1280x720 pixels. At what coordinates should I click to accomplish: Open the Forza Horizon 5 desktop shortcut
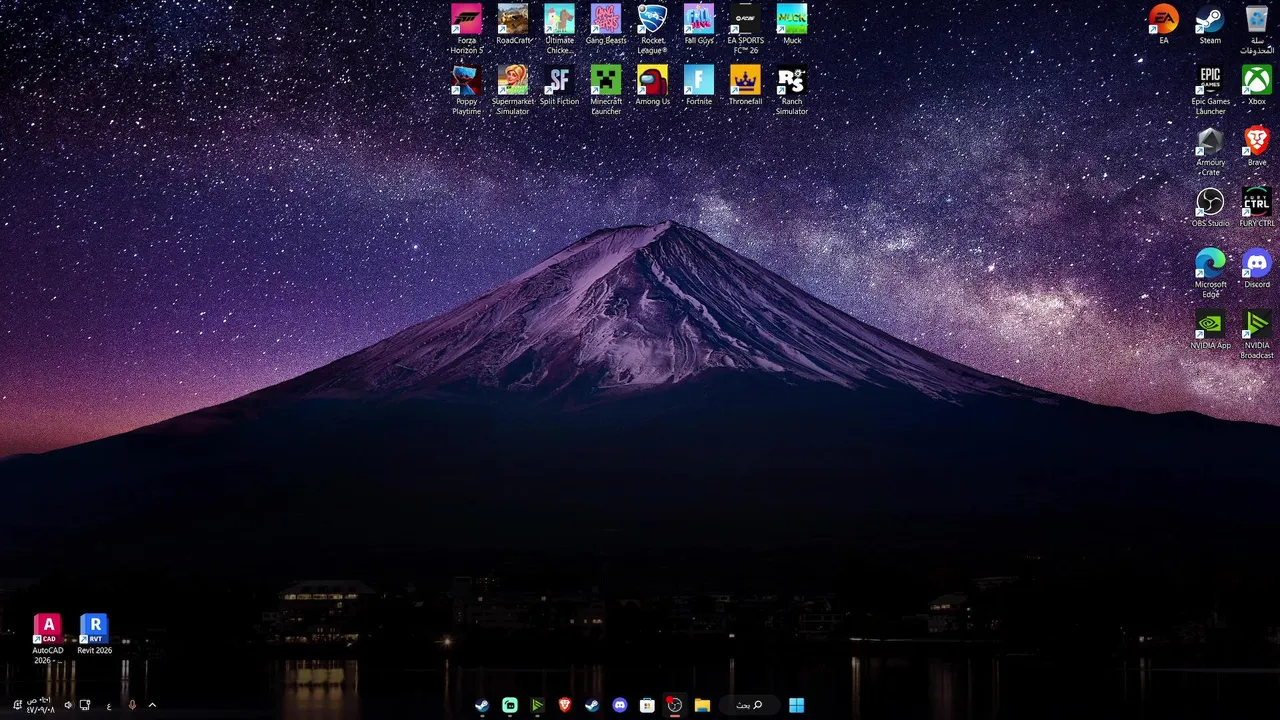click(466, 30)
